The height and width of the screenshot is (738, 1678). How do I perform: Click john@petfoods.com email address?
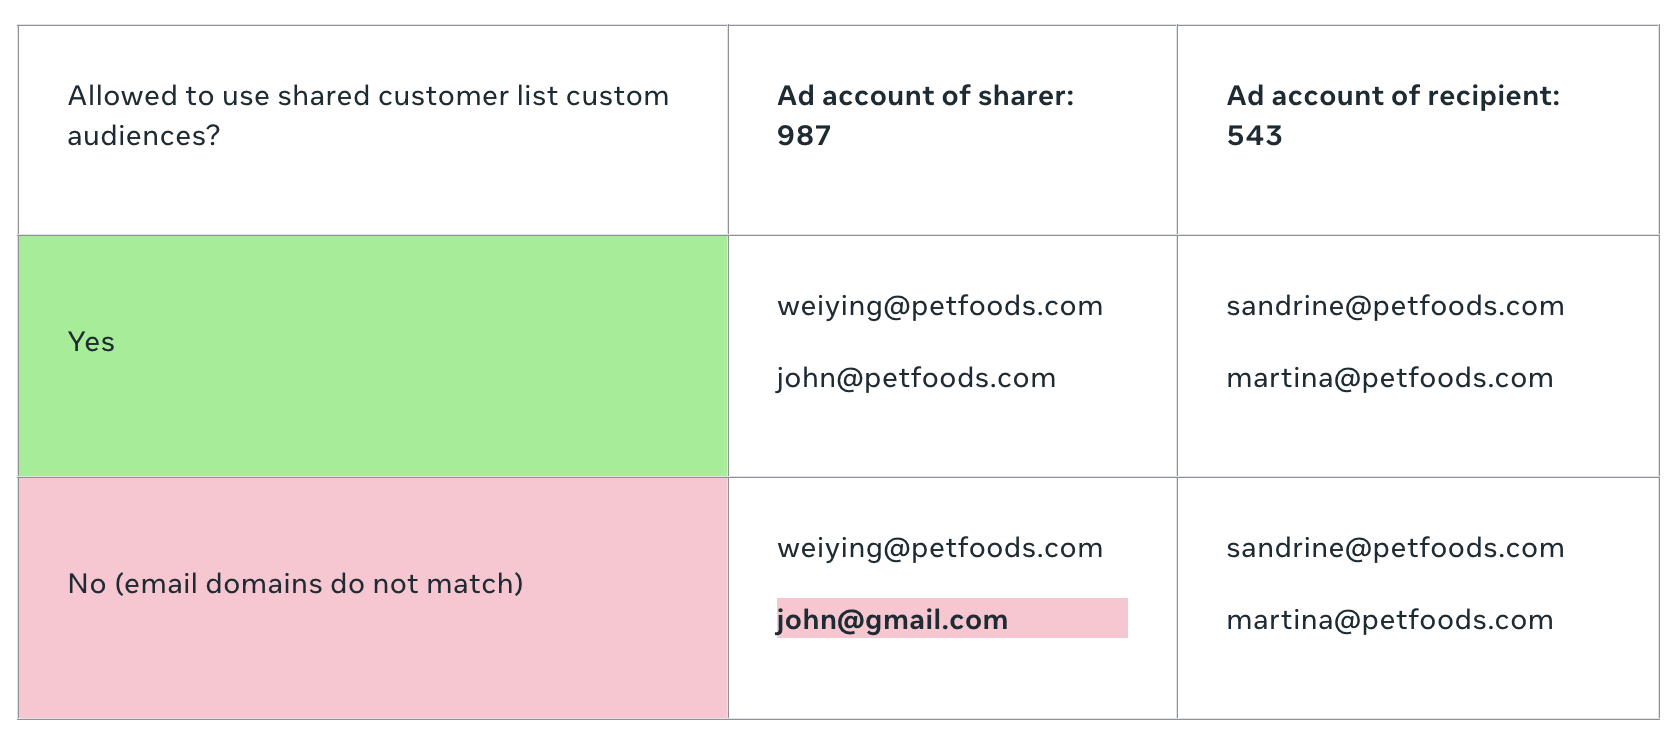coord(916,378)
